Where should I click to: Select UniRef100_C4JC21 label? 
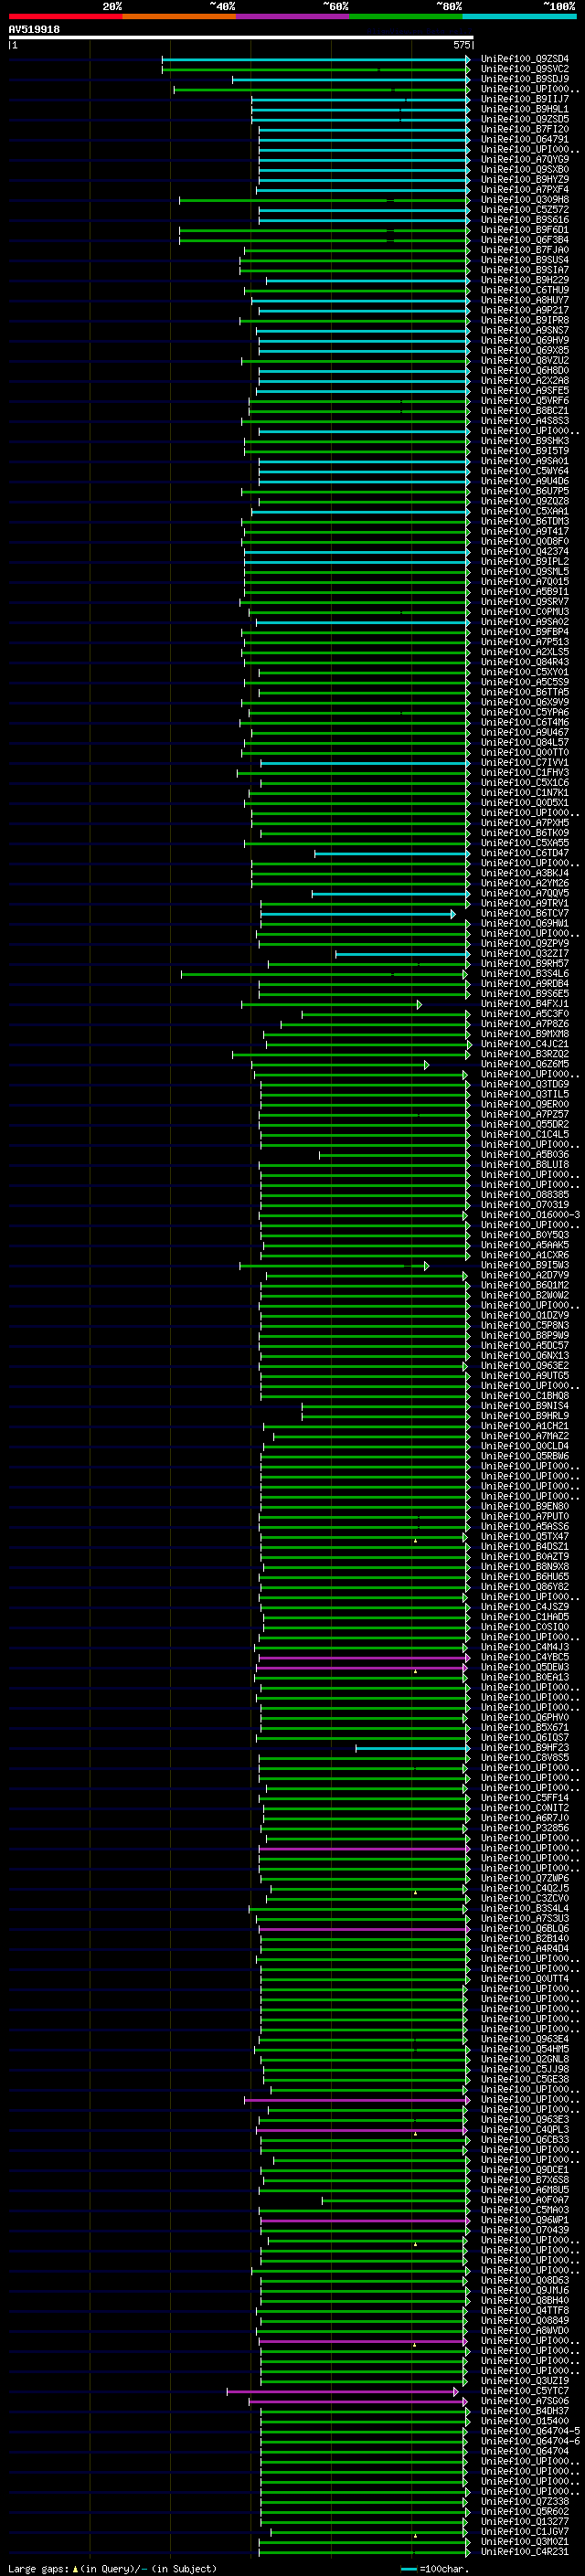[524, 1043]
